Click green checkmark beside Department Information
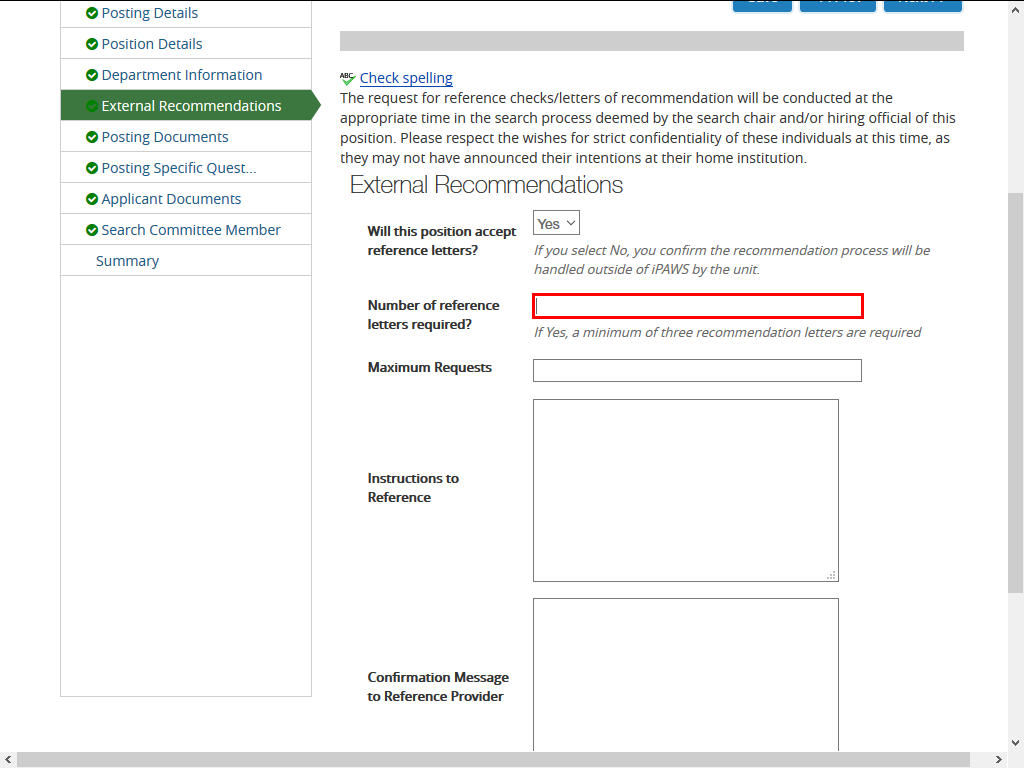 [92, 75]
